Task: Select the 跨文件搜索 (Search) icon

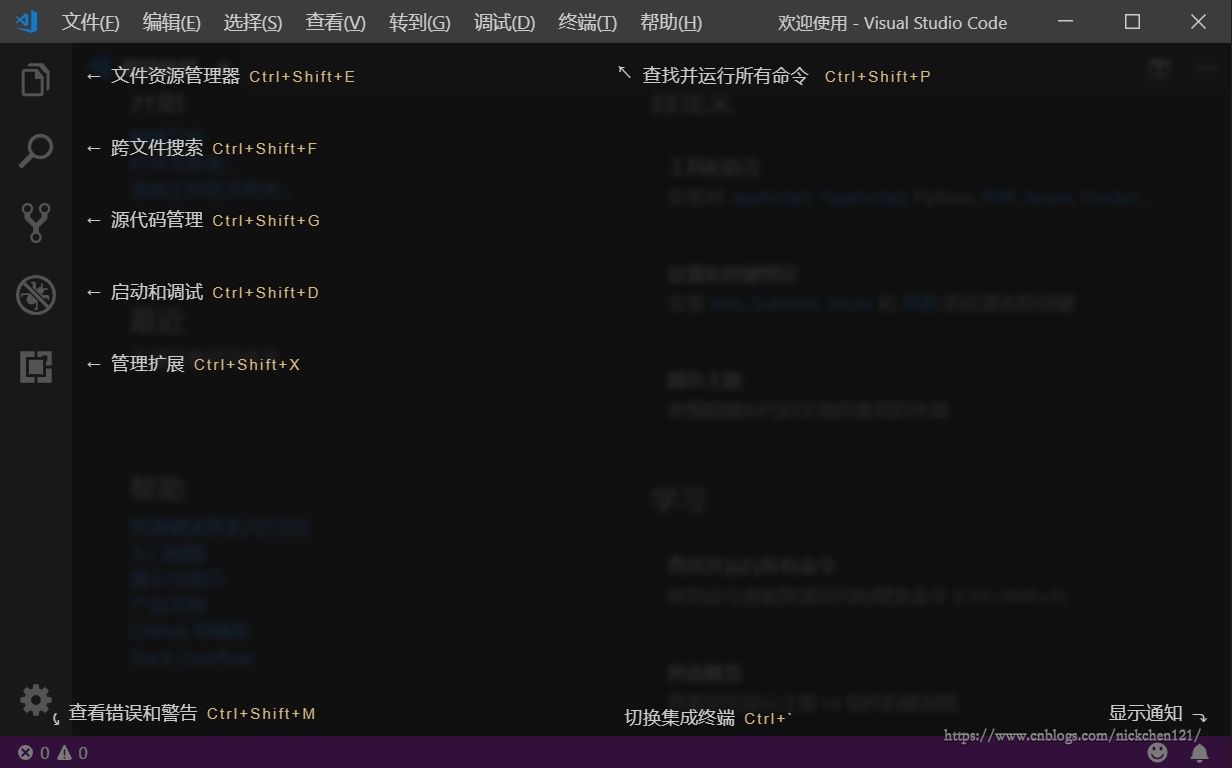Action: [36, 150]
